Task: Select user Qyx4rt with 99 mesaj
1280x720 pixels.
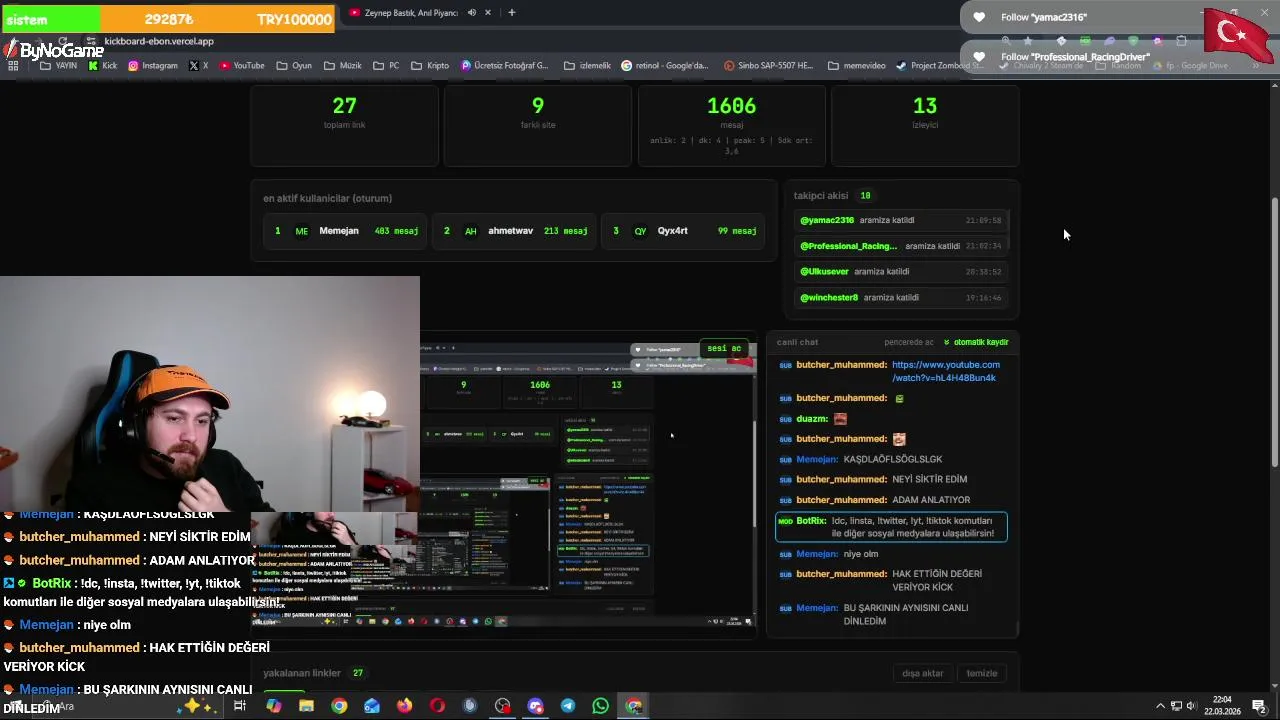Action: point(684,231)
